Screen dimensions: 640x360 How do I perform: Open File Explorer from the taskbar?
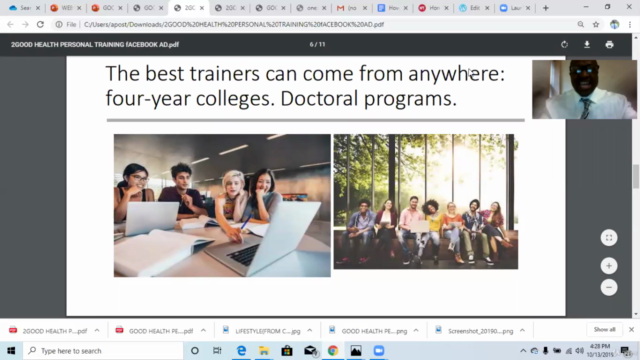click(264, 351)
